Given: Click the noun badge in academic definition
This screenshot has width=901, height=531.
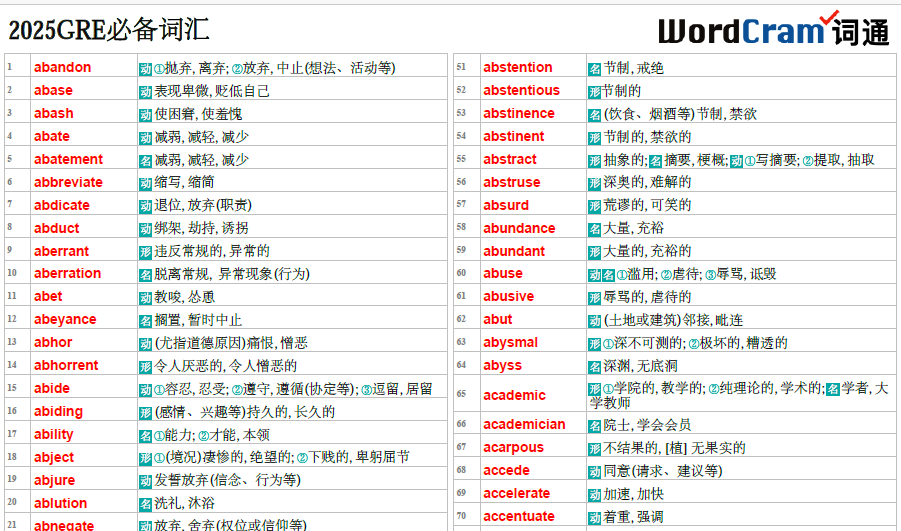Looking at the screenshot, I should click(832, 388).
